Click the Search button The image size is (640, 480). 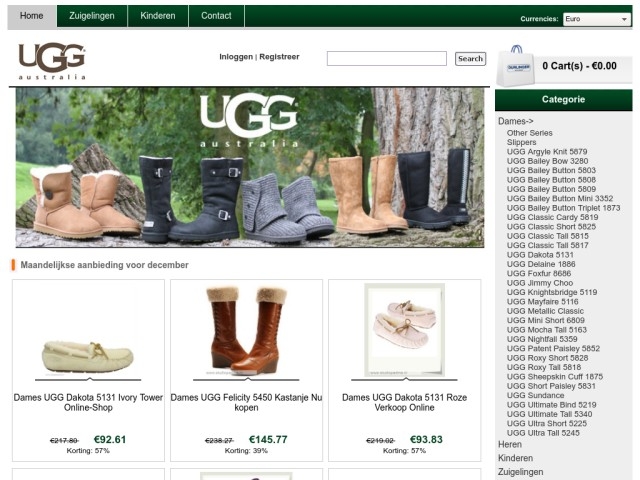coord(470,59)
